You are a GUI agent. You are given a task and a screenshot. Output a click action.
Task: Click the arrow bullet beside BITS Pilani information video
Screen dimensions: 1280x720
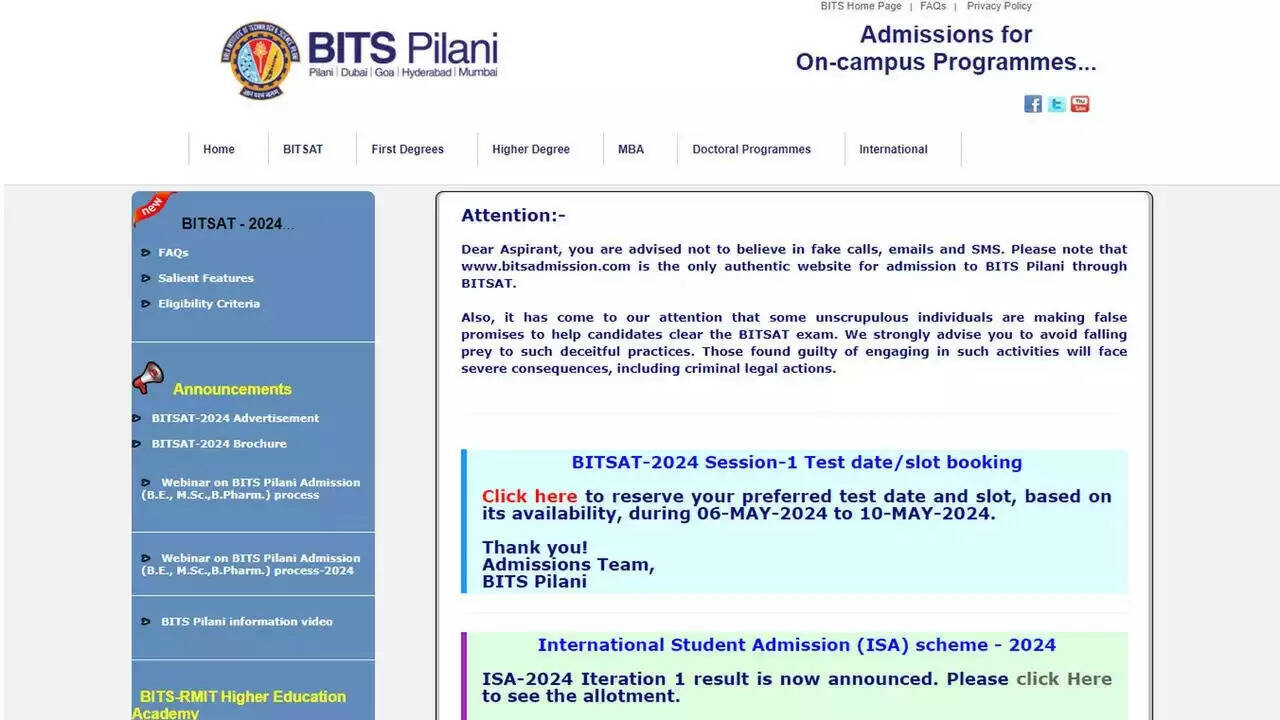coord(147,622)
